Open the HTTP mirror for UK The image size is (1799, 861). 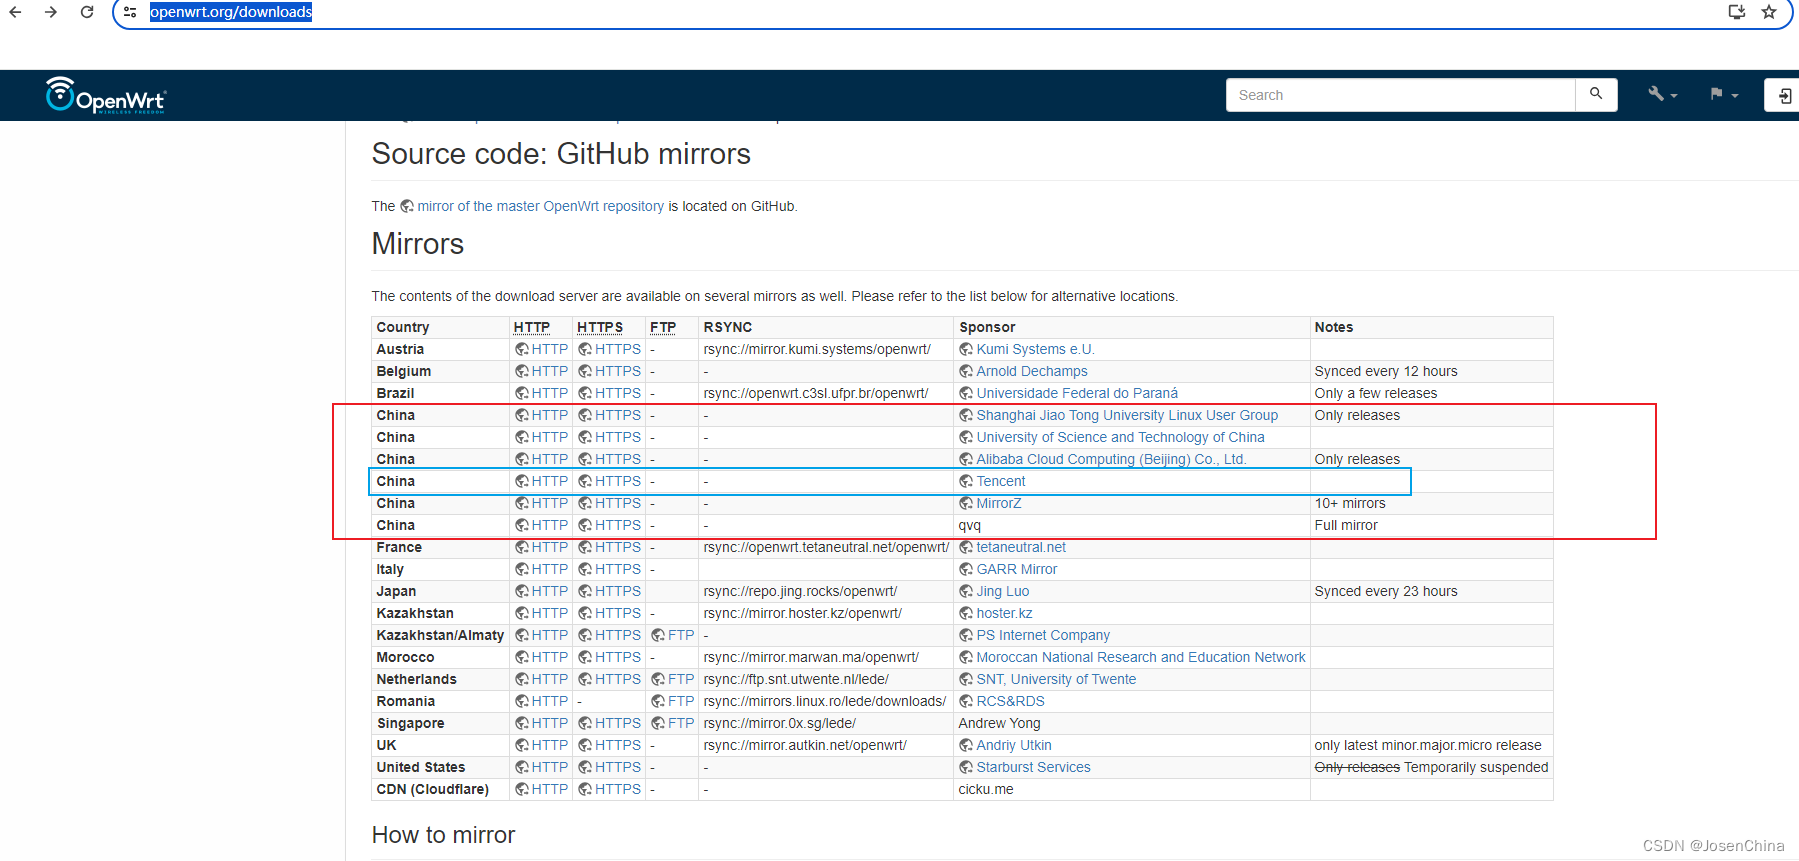(549, 745)
